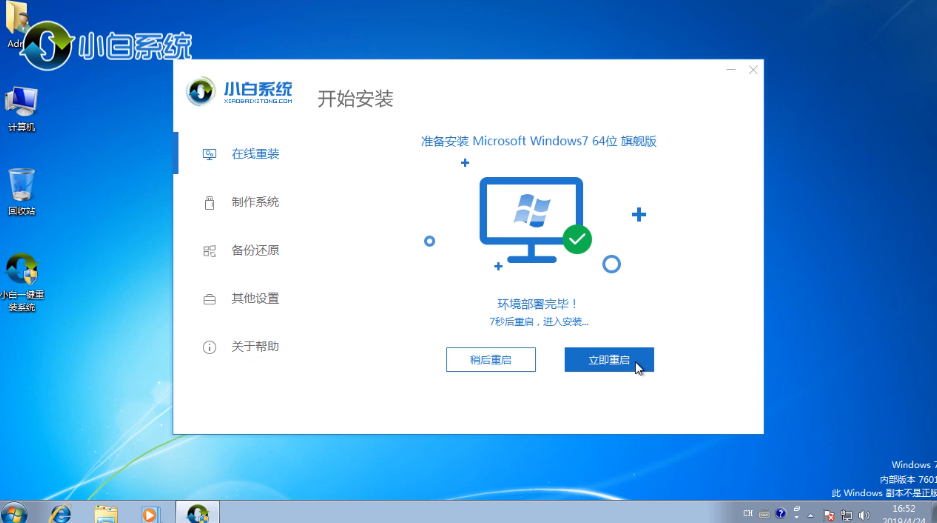Show hidden tray icons with the up arrow
Viewport: 937px width, 523px height.
click(811, 515)
